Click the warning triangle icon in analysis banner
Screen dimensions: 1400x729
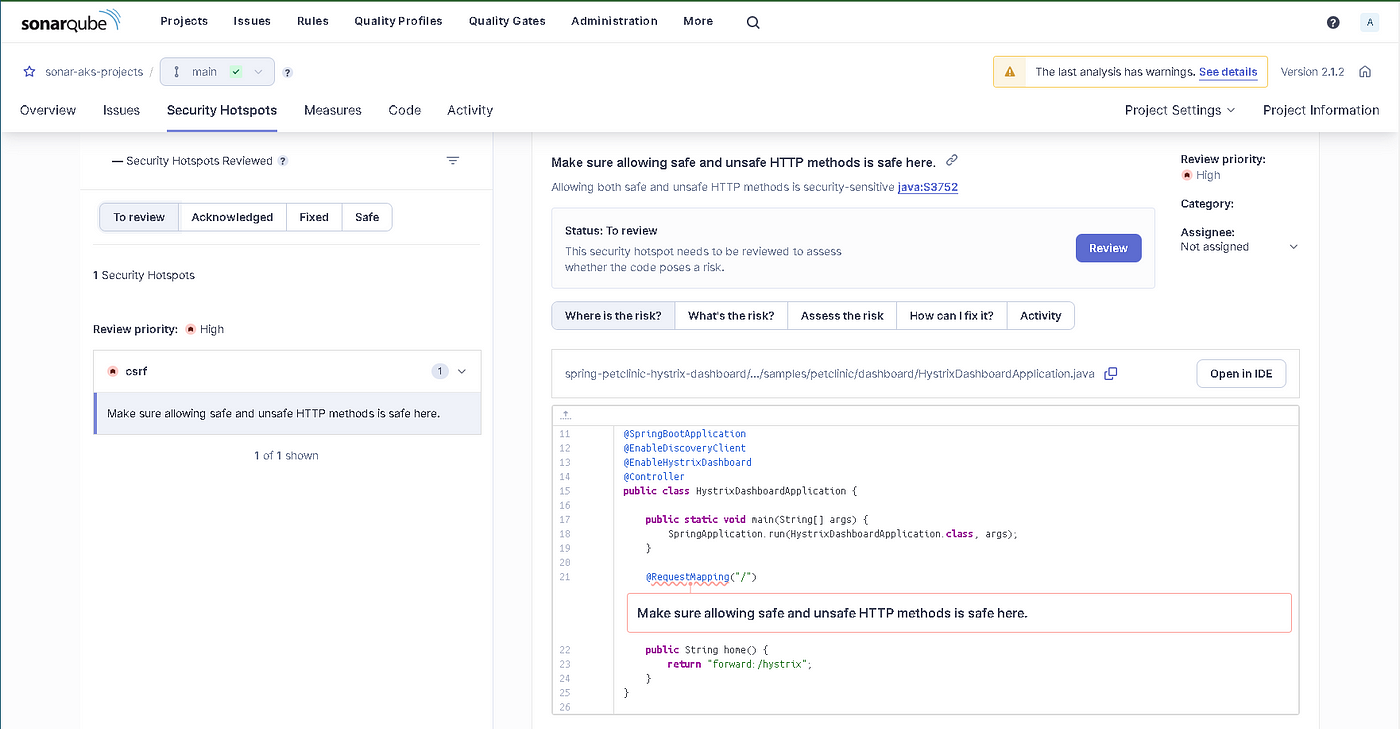[1010, 72]
